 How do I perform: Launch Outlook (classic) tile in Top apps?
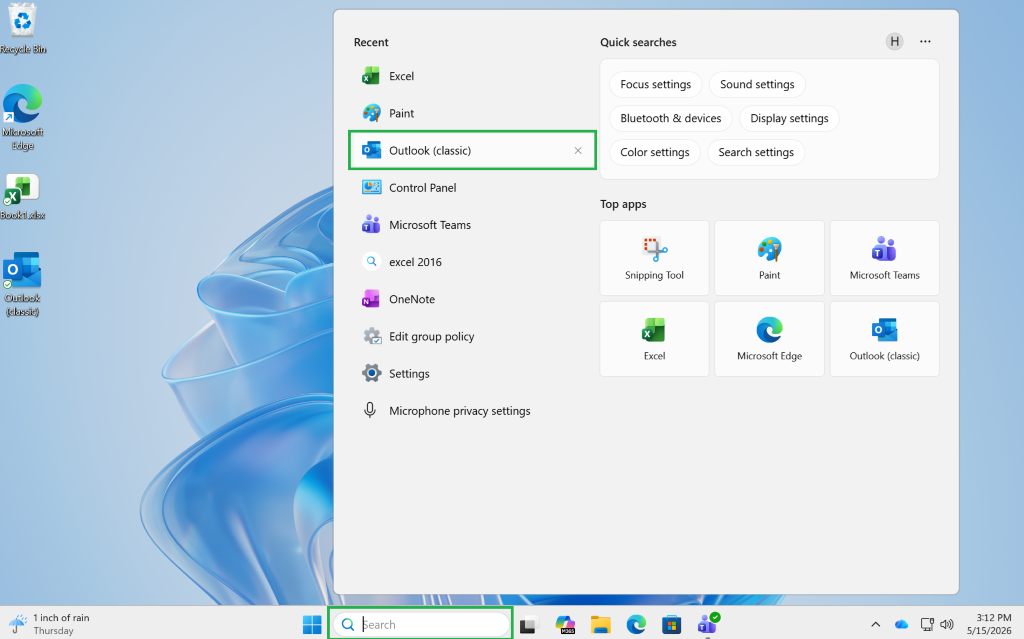pos(884,339)
